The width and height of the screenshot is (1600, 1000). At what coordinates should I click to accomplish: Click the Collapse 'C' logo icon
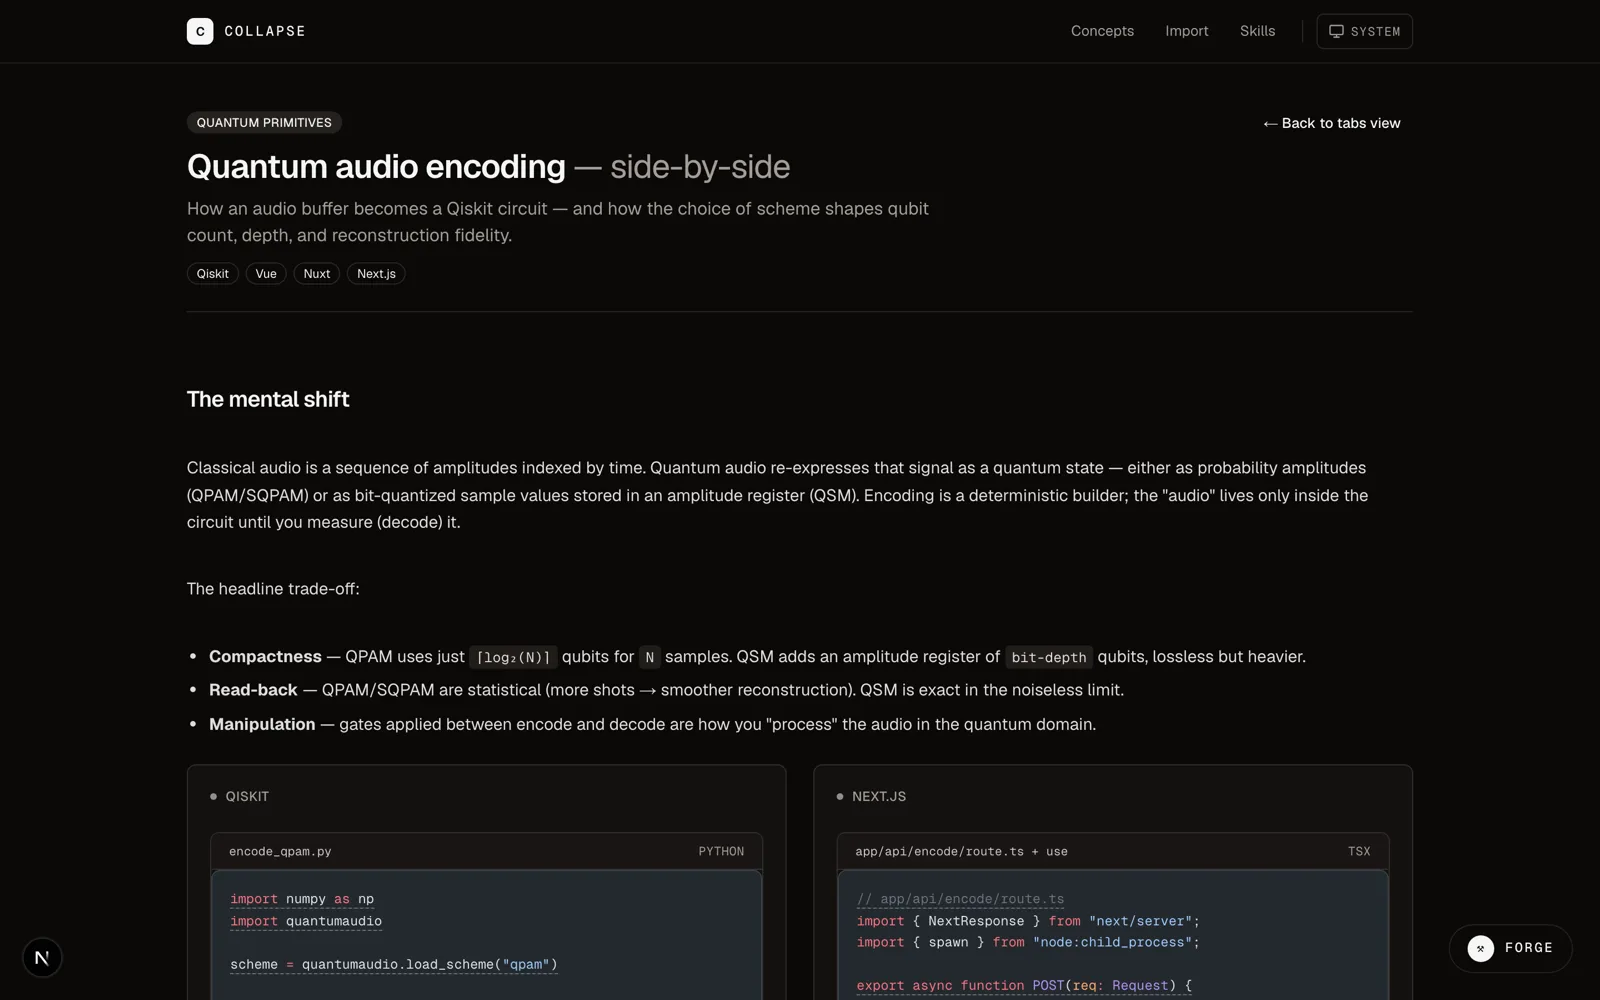click(x=200, y=31)
